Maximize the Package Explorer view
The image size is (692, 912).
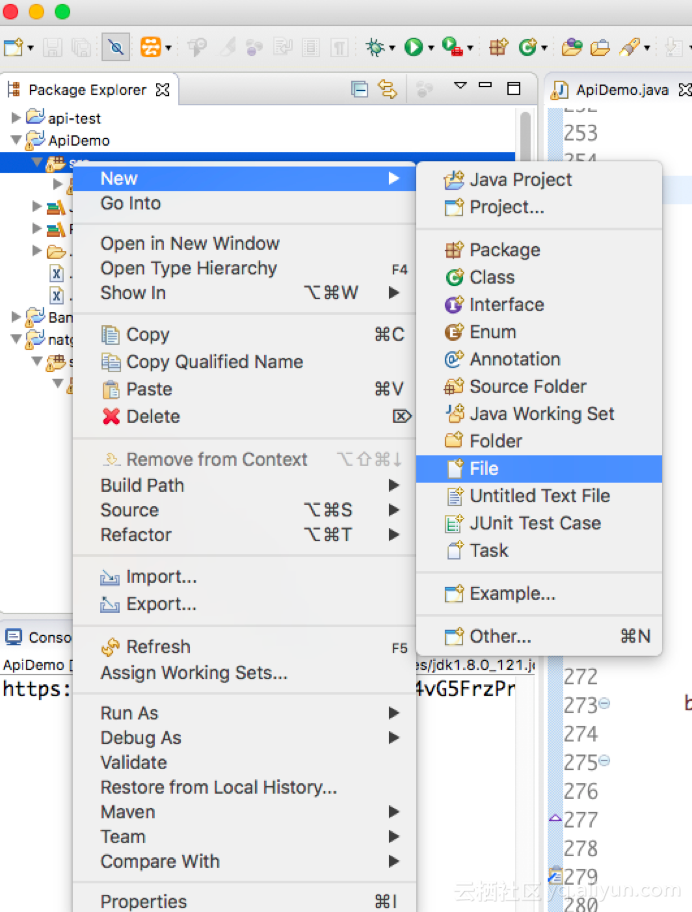click(513, 88)
